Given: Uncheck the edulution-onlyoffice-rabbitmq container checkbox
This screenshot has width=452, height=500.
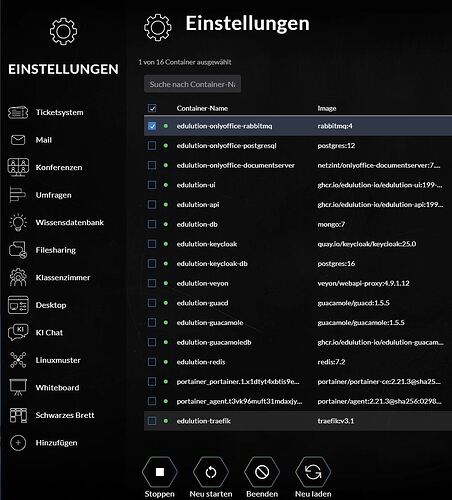Looking at the screenshot, I should tap(152, 126).
